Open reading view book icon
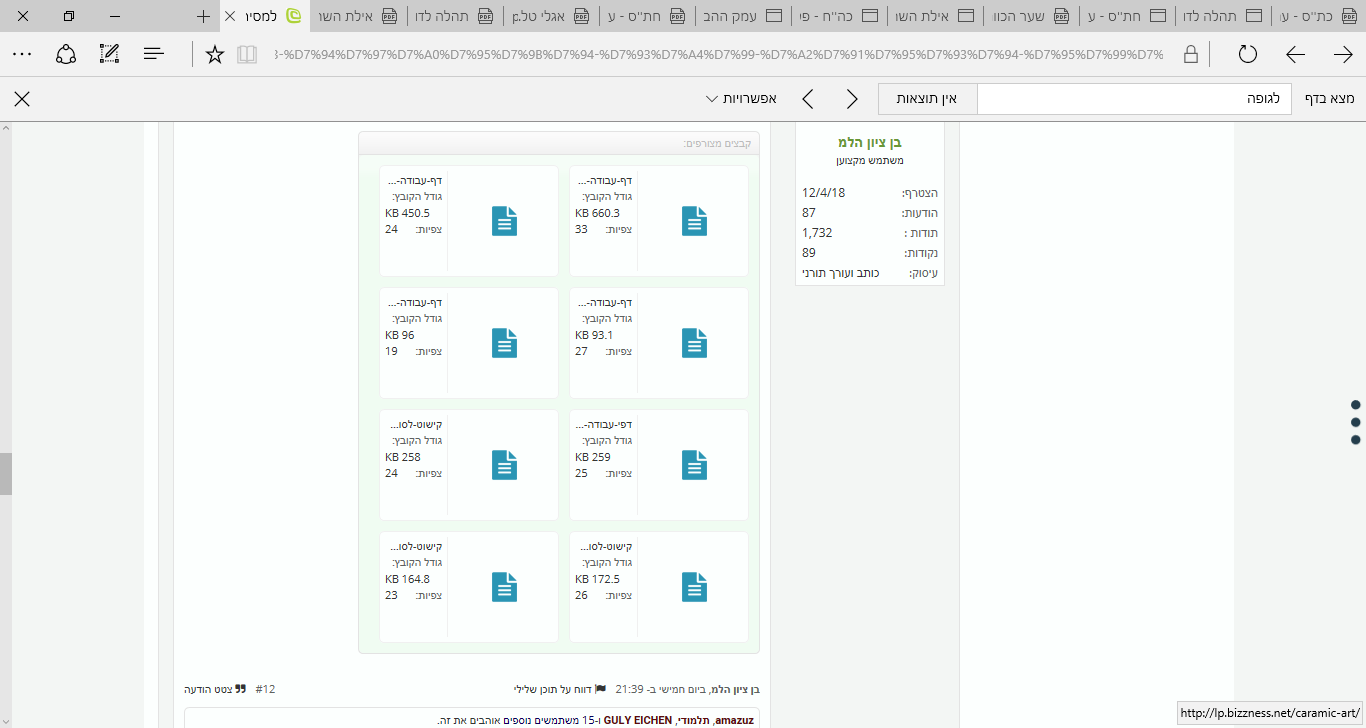The width and height of the screenshot is (1366, 728). pos(247,54)
